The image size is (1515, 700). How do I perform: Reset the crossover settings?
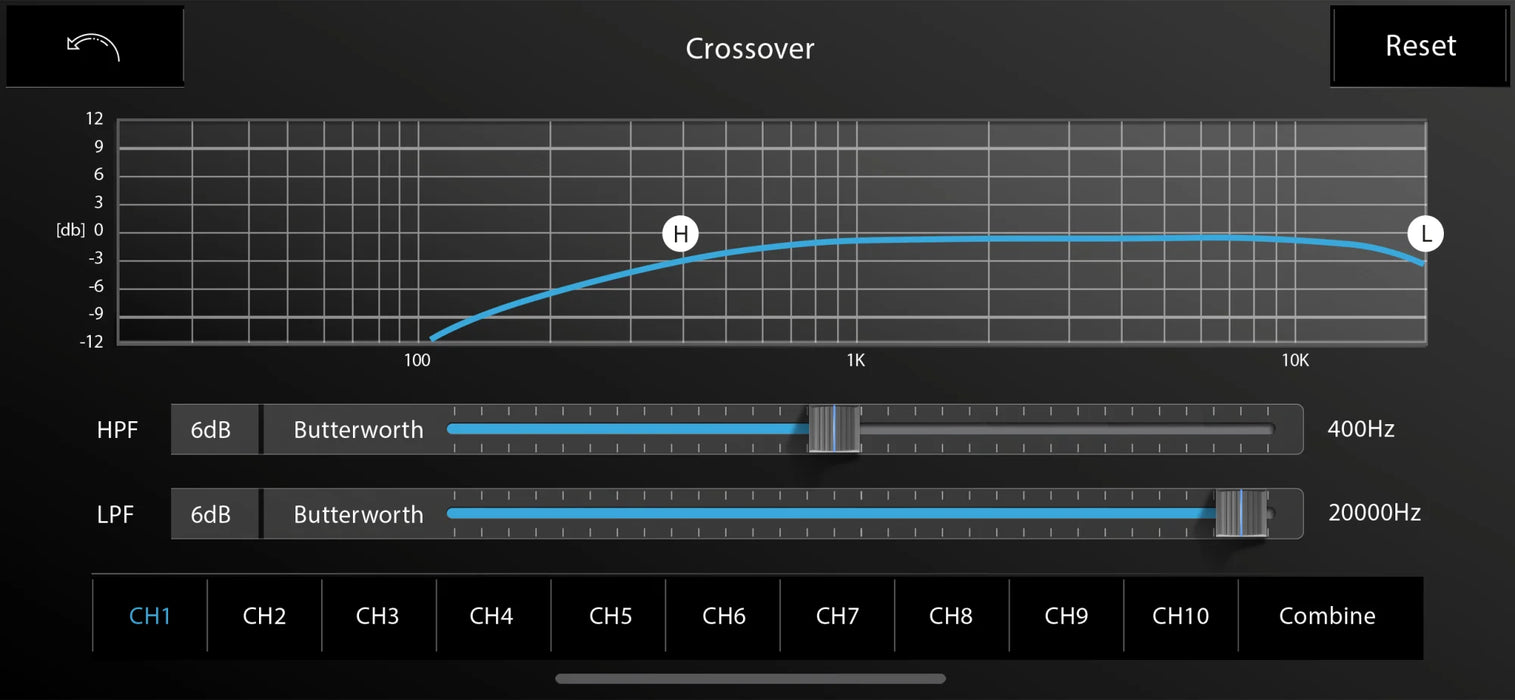(x=1420, y=46)
